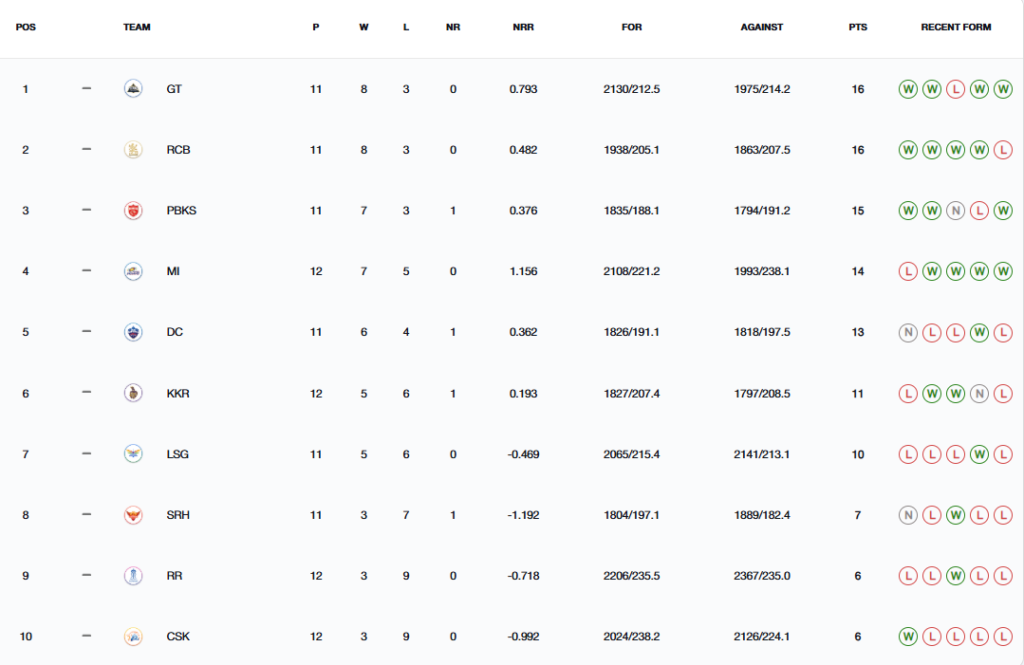Click GT's red L recent form badge
Screen dimensions: 1024x665
coord(955,89)
